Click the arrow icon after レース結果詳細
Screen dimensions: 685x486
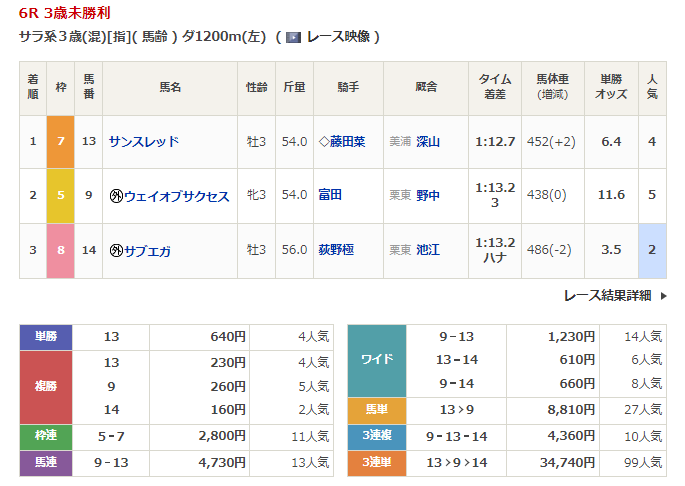point(662,295)
